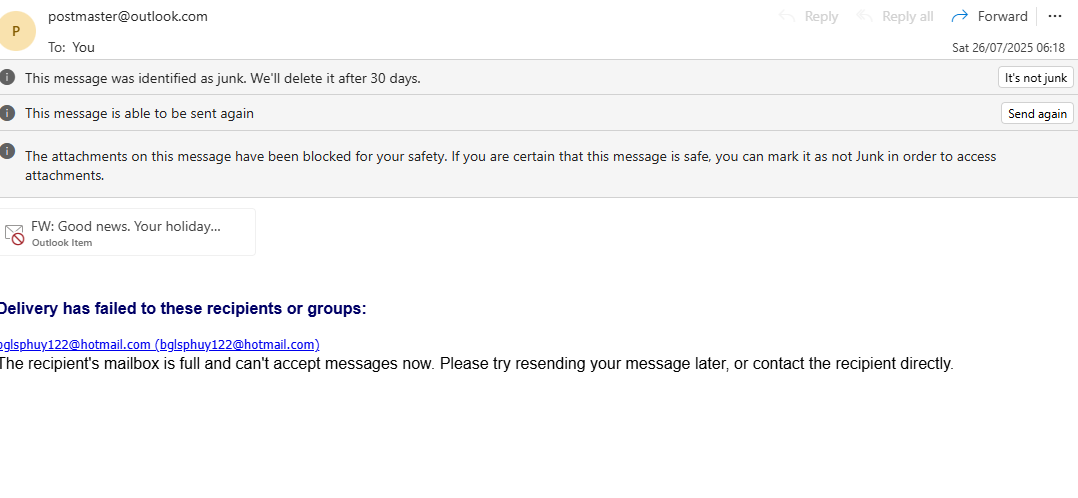Click the Sat 26/07/2025 06:18 timestamp

pos(1008,48)
